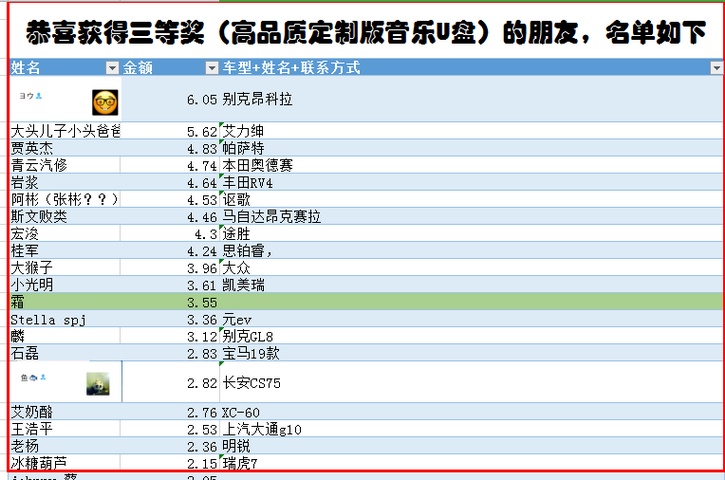Select the amount cell 4.3

pyautogui.click(x=170, y=234)
